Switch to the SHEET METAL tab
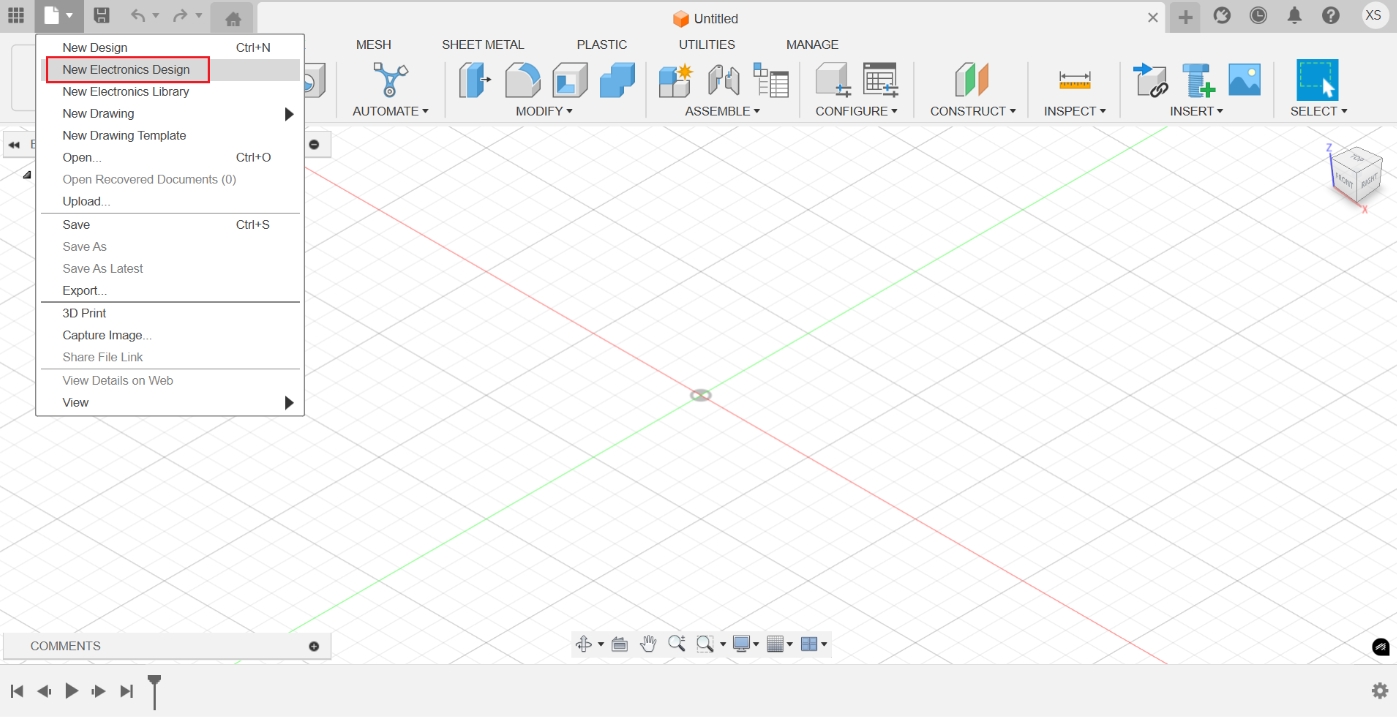This screenshot has height=719, width=1397. pyautogui.click(x=483, y=45)
